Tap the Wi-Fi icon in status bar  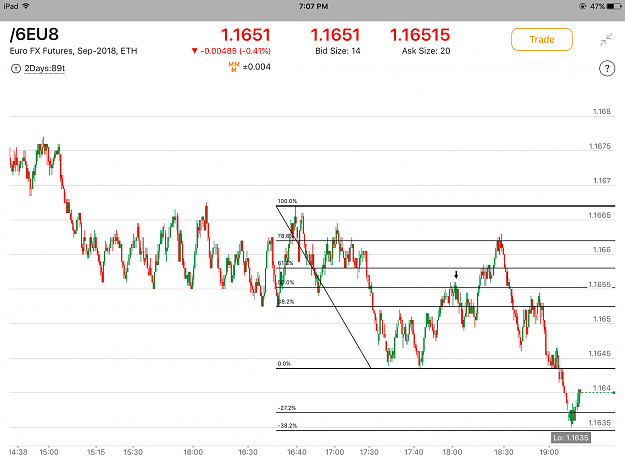point(26,6)
